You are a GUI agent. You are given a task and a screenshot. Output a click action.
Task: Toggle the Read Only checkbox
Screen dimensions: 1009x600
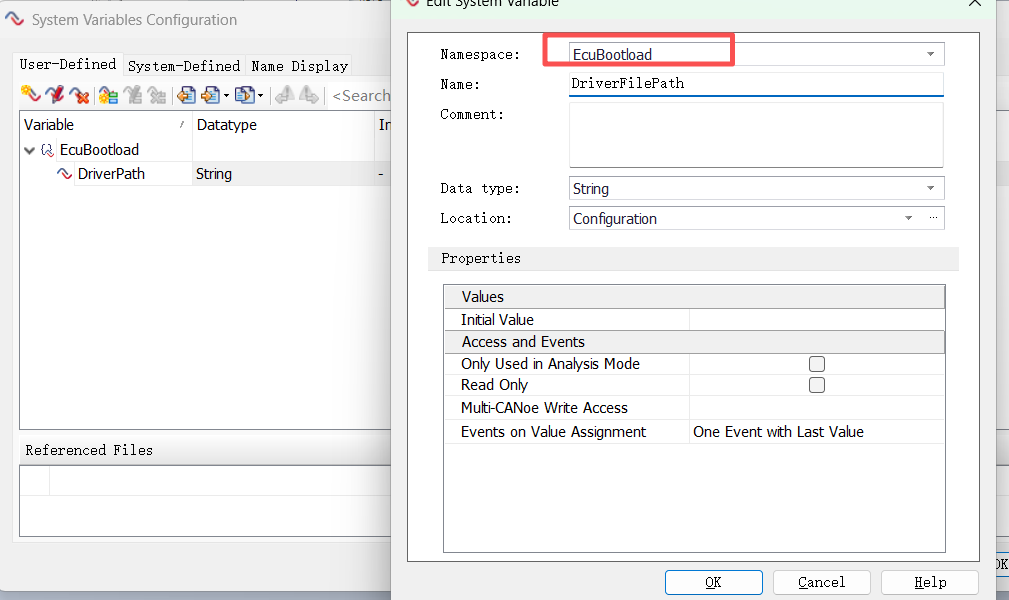point(817,385)
